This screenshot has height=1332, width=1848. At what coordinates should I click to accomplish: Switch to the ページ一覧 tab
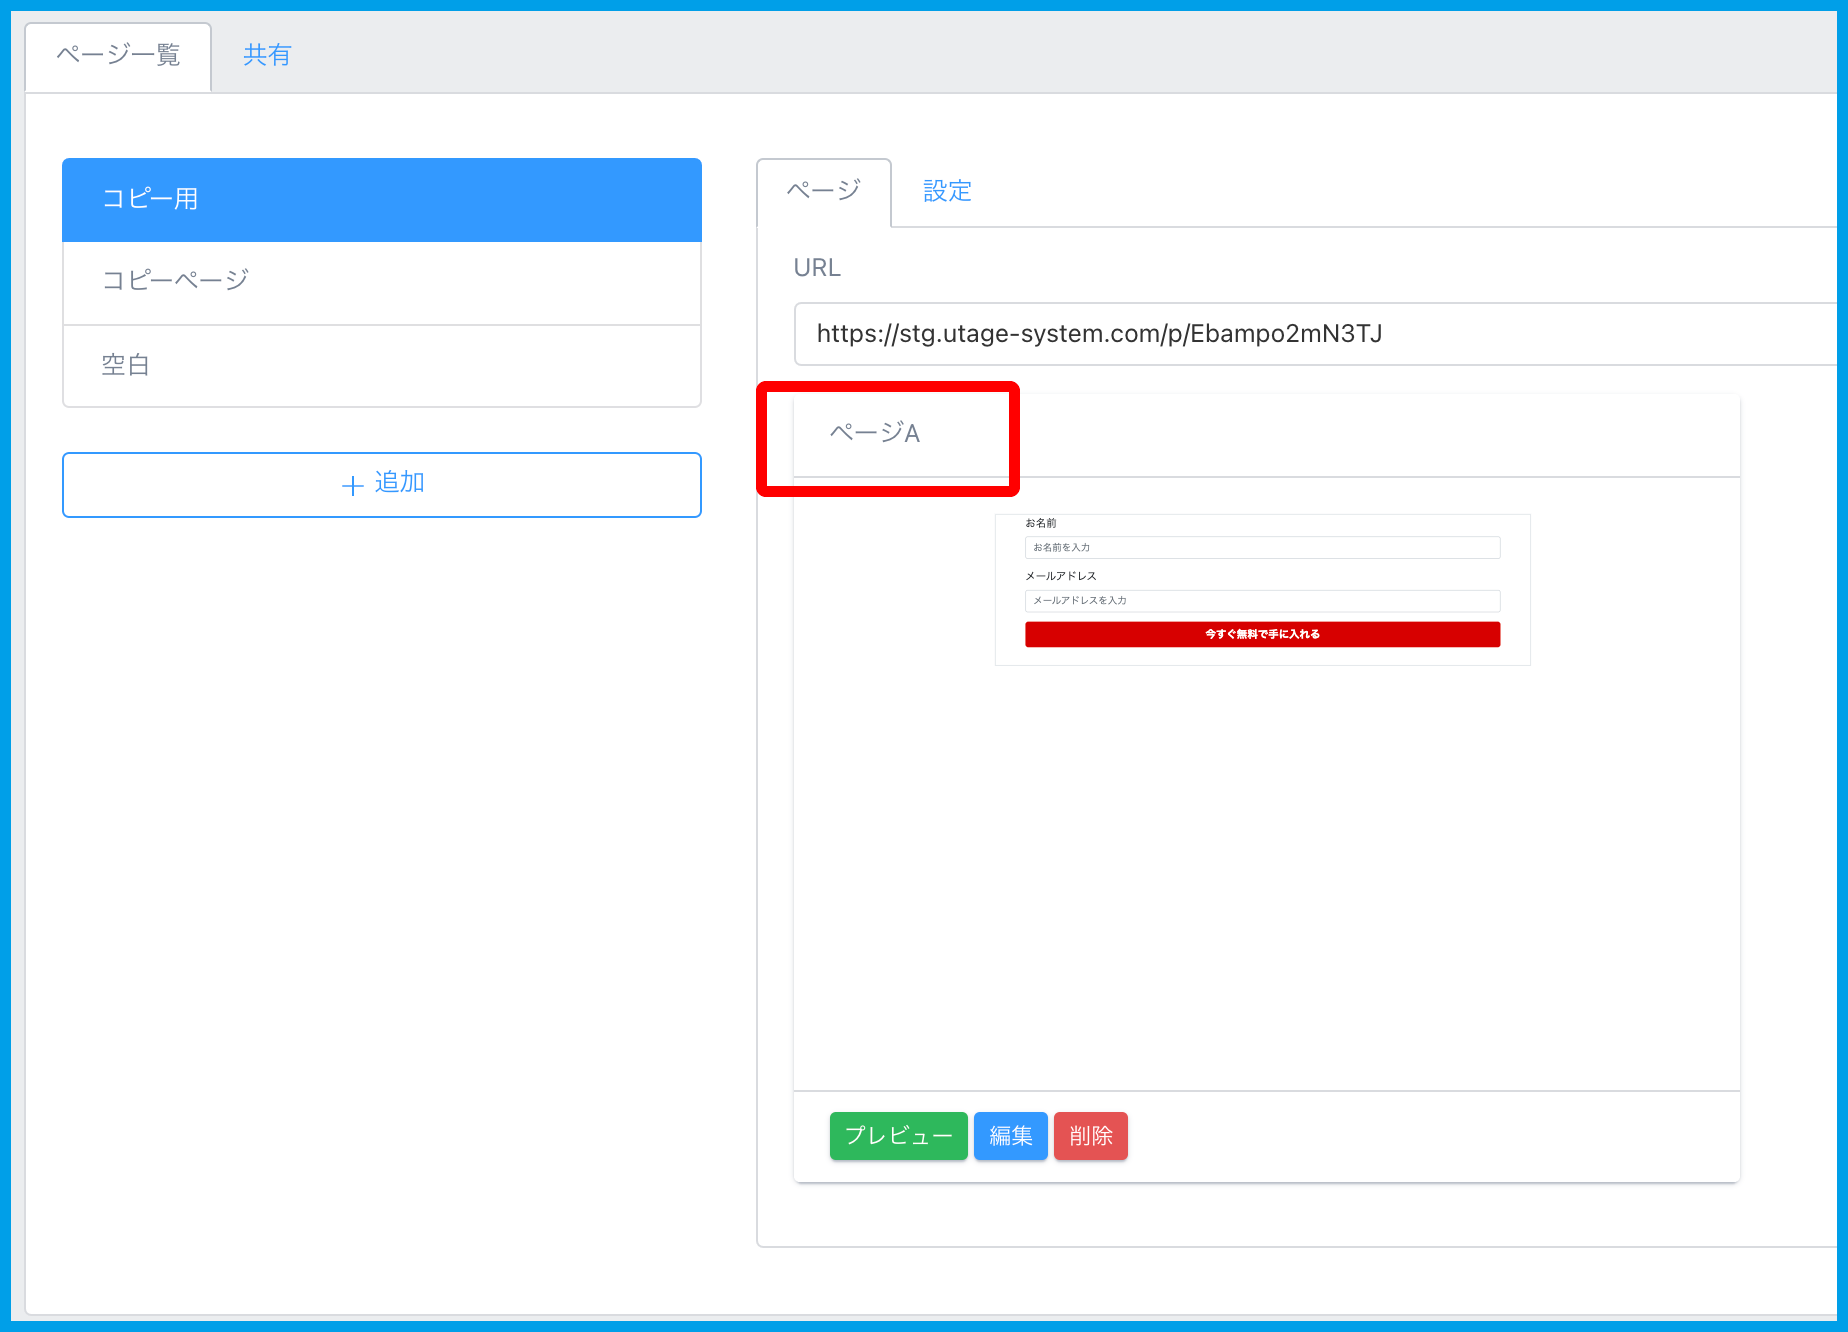pyautogui.click(x=118, y=55)
